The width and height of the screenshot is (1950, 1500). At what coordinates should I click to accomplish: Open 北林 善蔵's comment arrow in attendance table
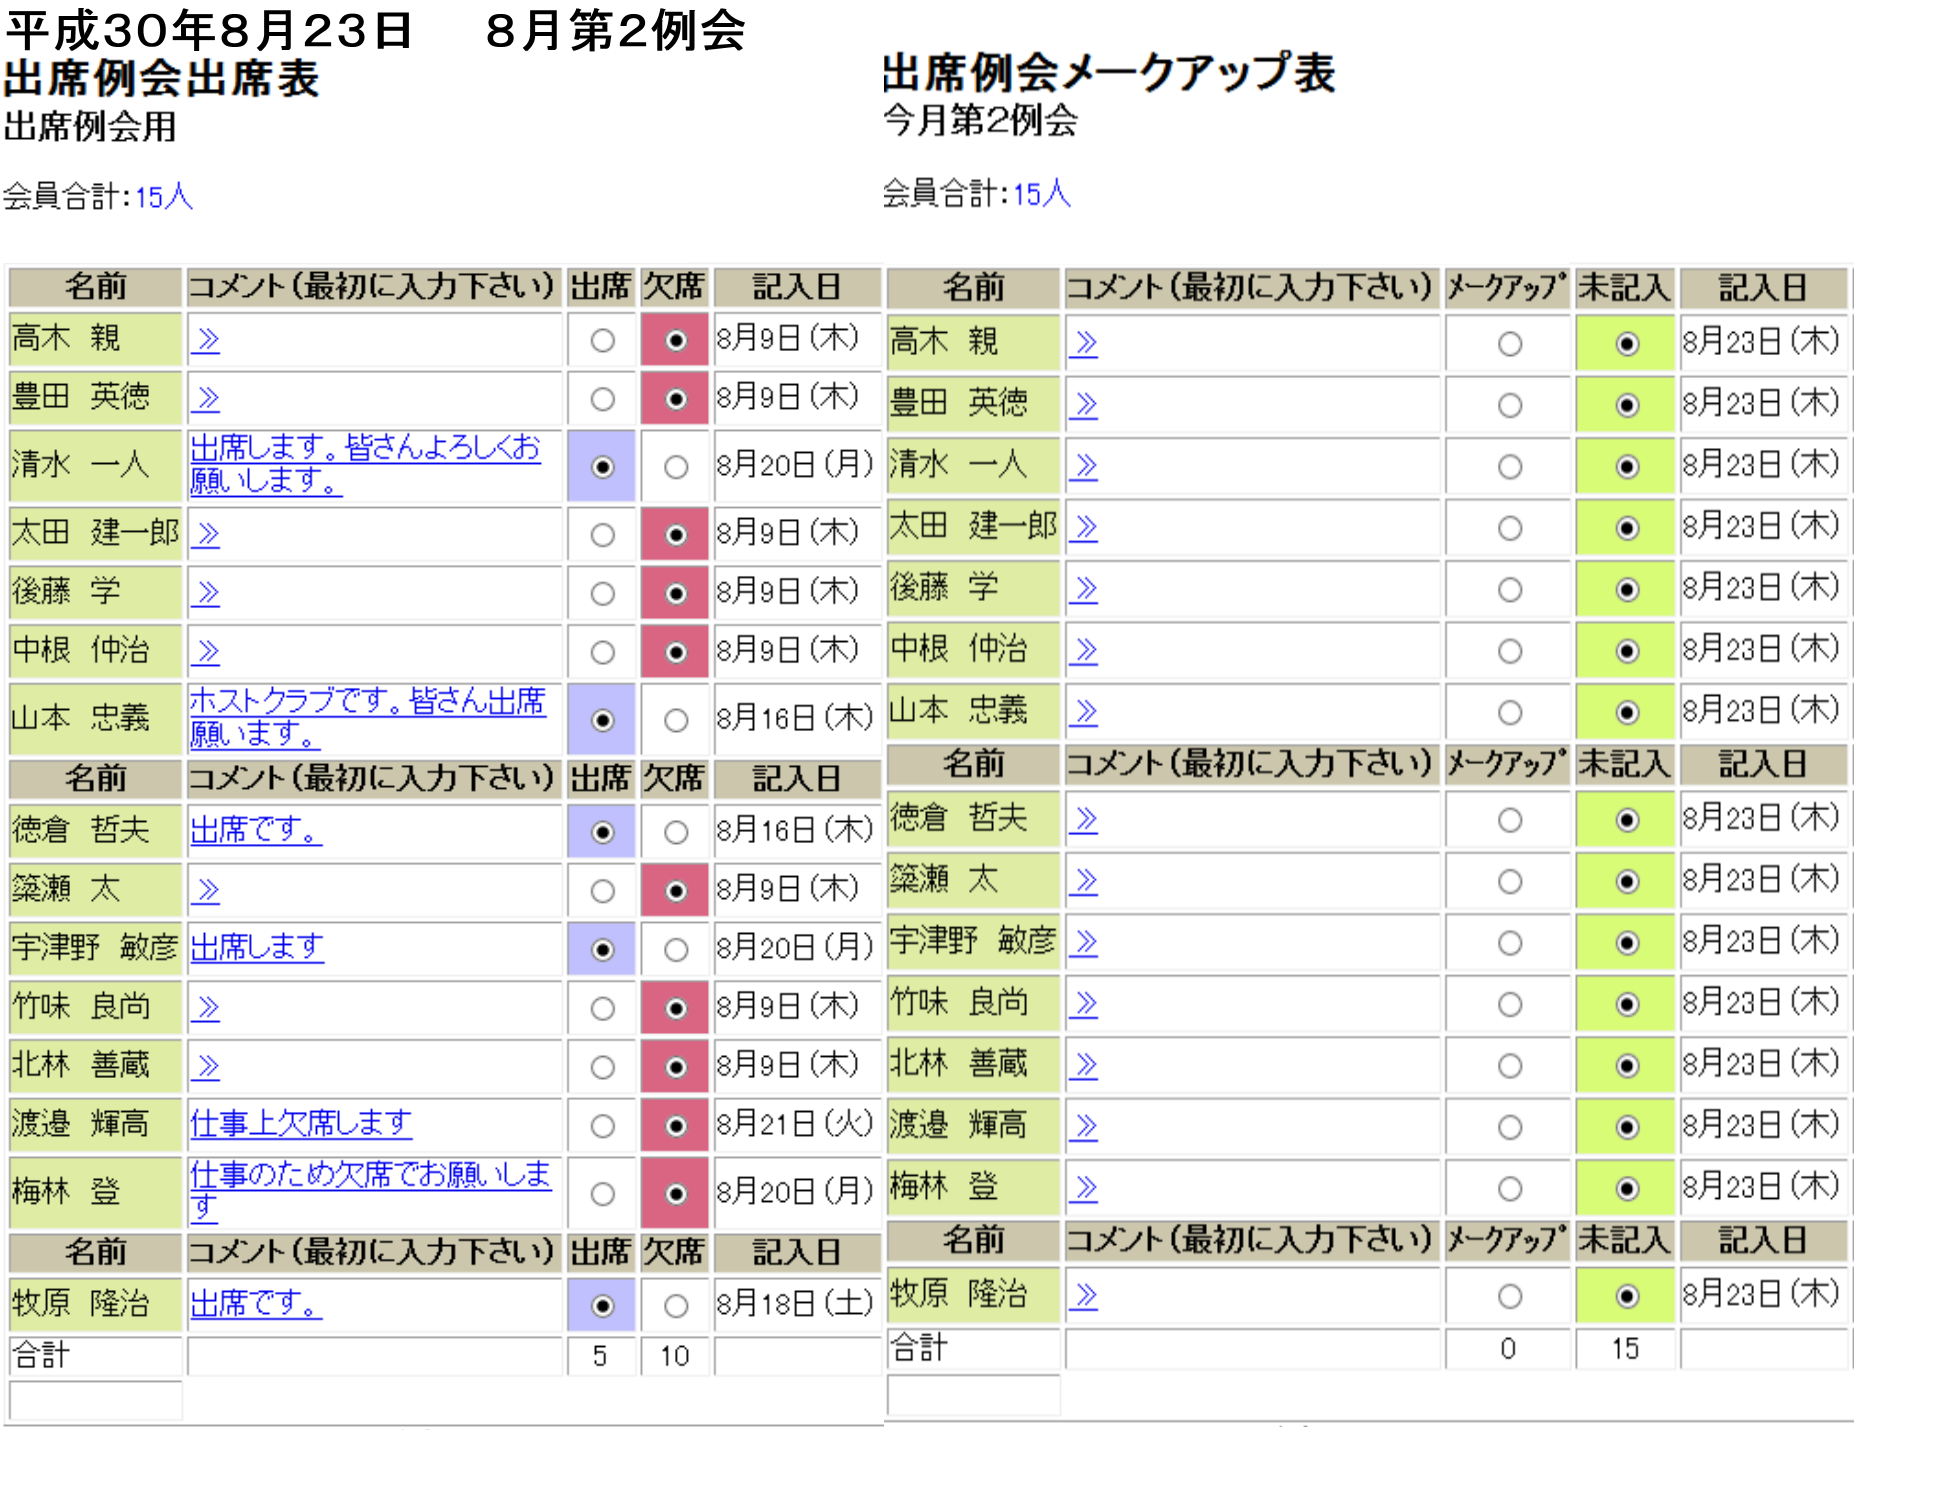tap(206, 1067)
